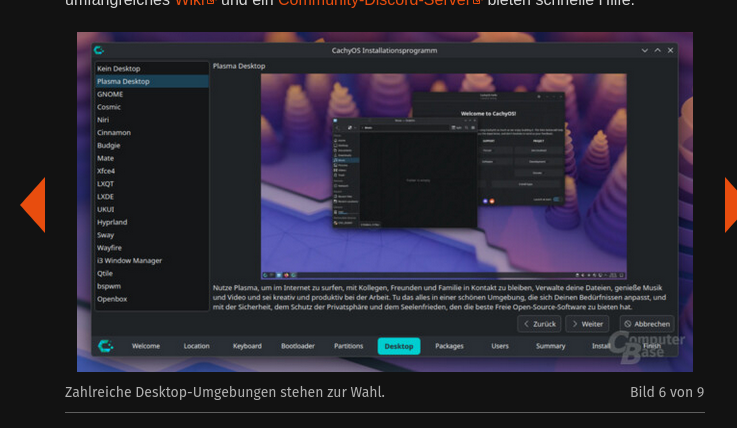Select Openbox entry
The image size is (737, 428).
(x=152, y=299)
